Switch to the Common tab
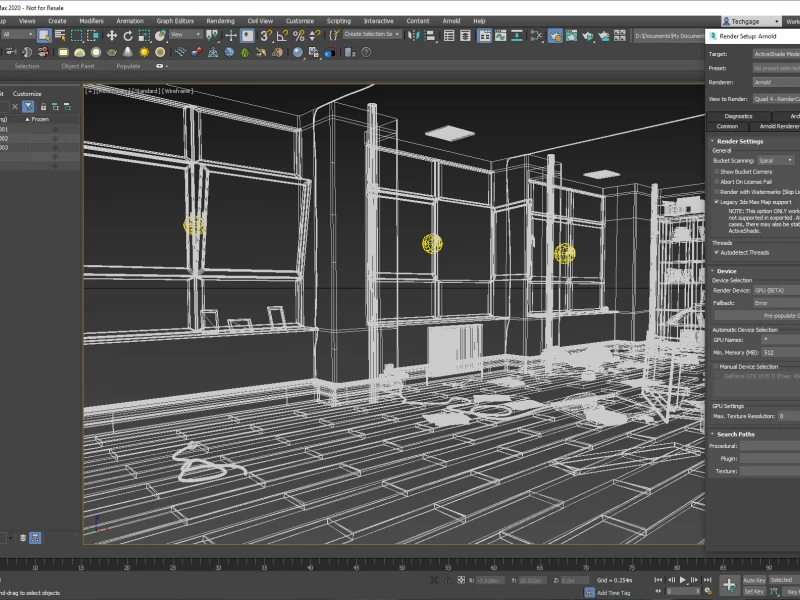The image size is (800, 600). coord(727,127)
